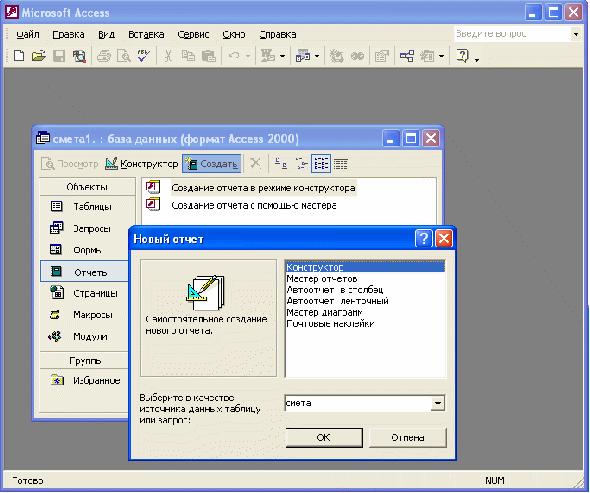Open the help question box dropdown
Screen dimensions: 590x493
coord(576,34)
